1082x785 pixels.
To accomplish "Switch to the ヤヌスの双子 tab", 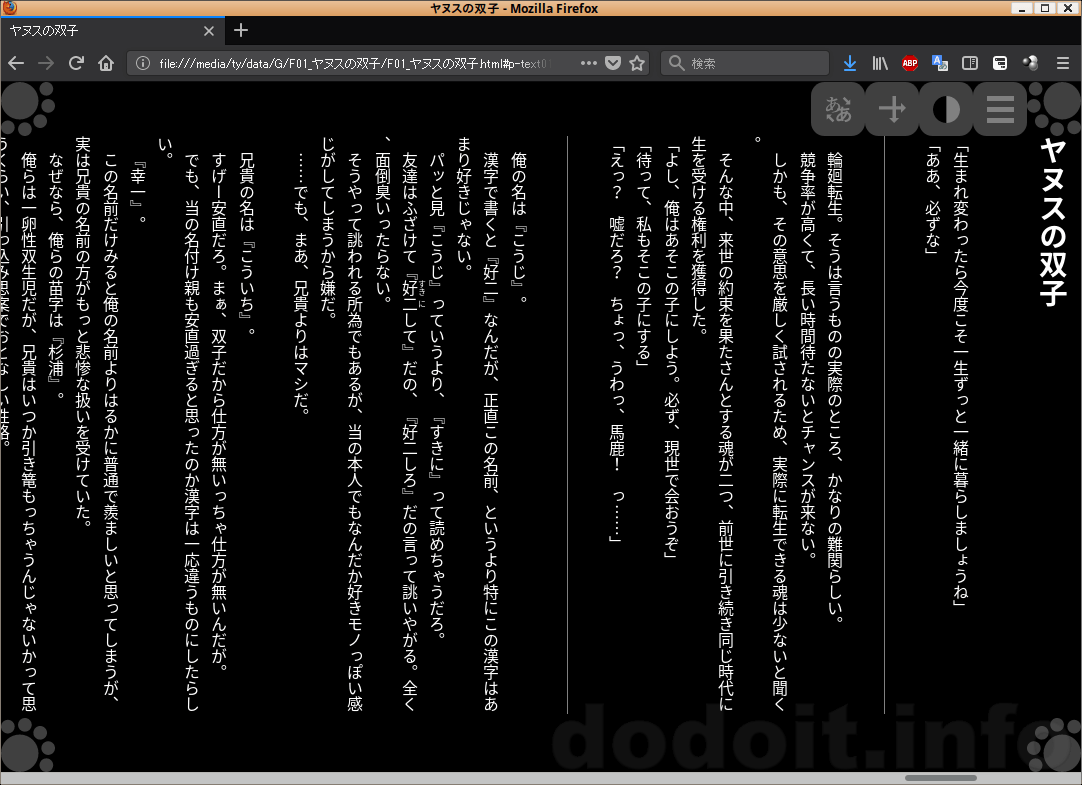I will pyautogui.click(x=110, y=31).
